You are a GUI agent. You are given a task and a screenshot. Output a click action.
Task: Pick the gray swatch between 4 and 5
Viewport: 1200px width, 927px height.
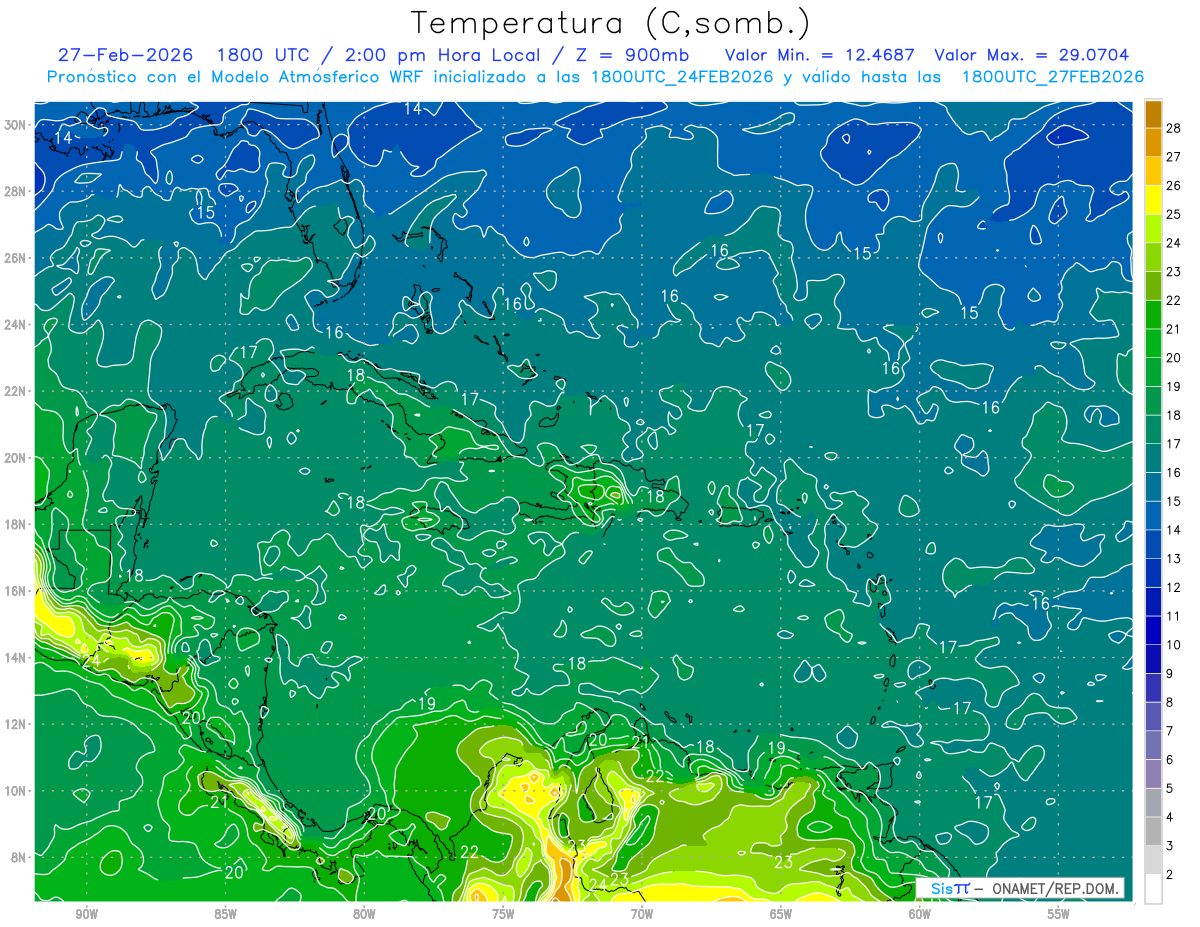tap(1153, 803)
